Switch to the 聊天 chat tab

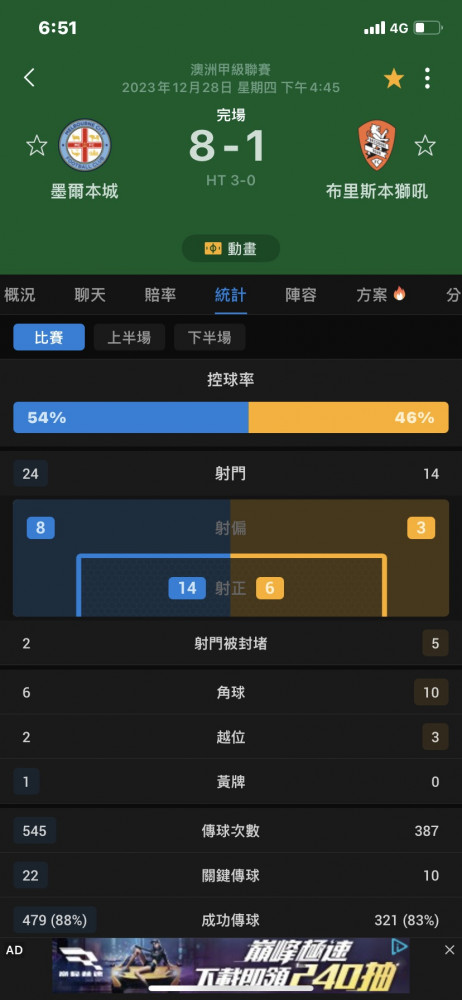(x=90, y=295)
